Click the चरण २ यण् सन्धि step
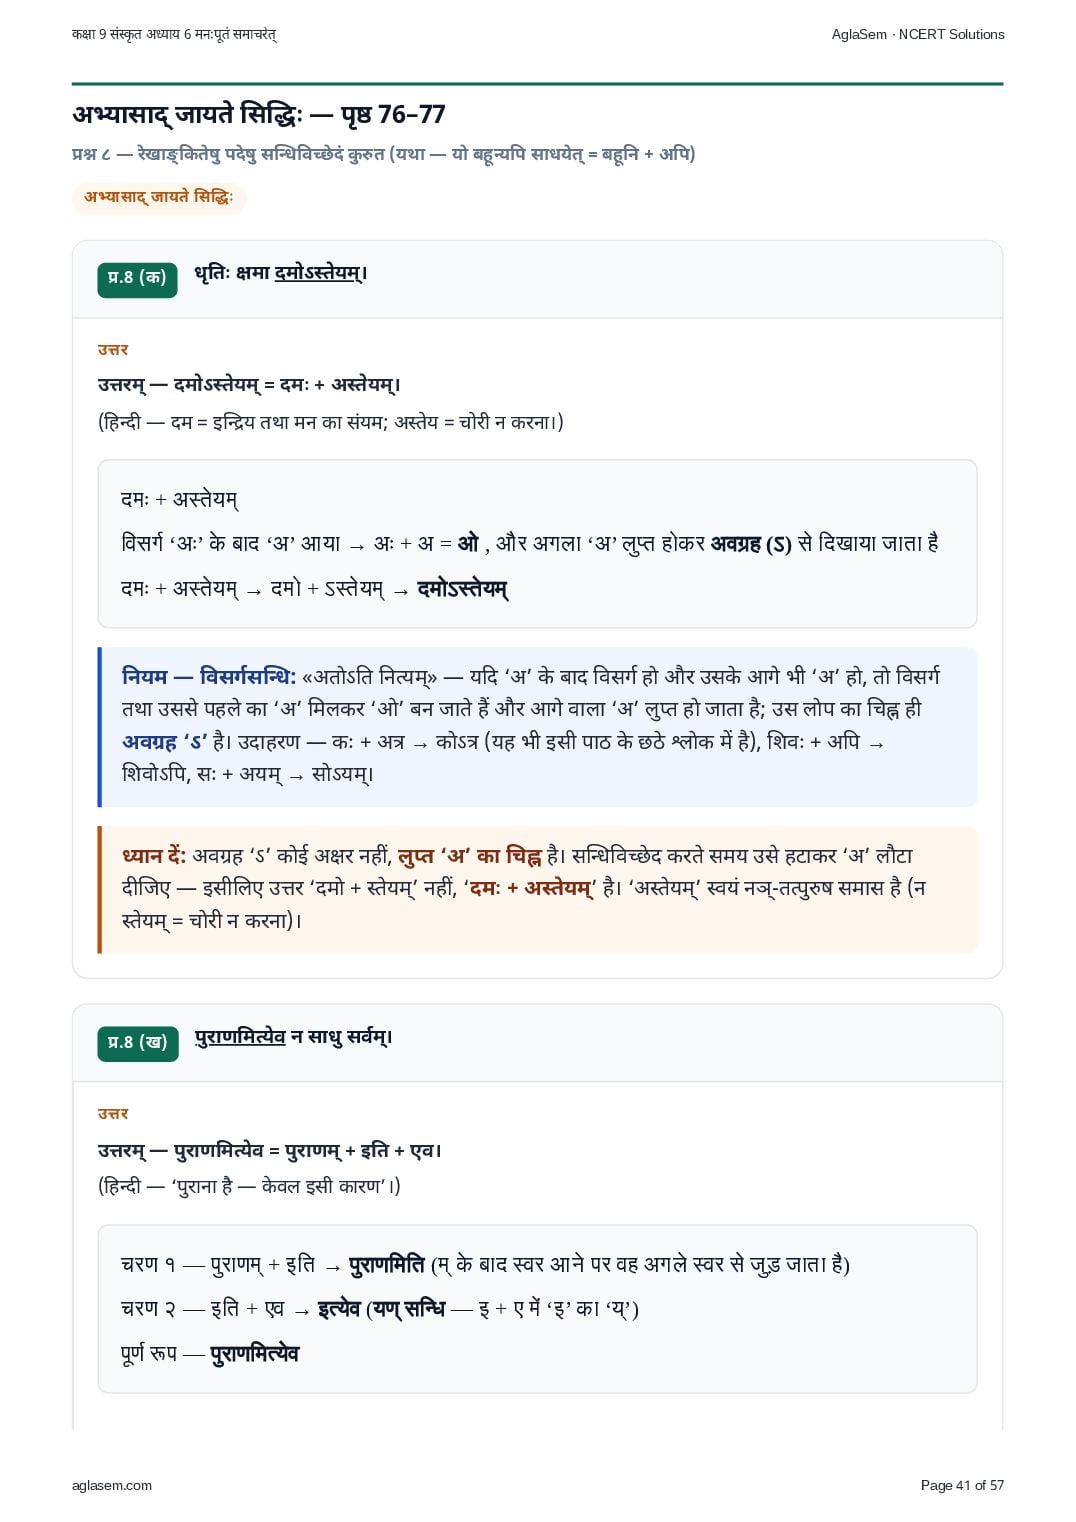The height and width of the screenshot is (1522, 1076). pos(380,1309)
